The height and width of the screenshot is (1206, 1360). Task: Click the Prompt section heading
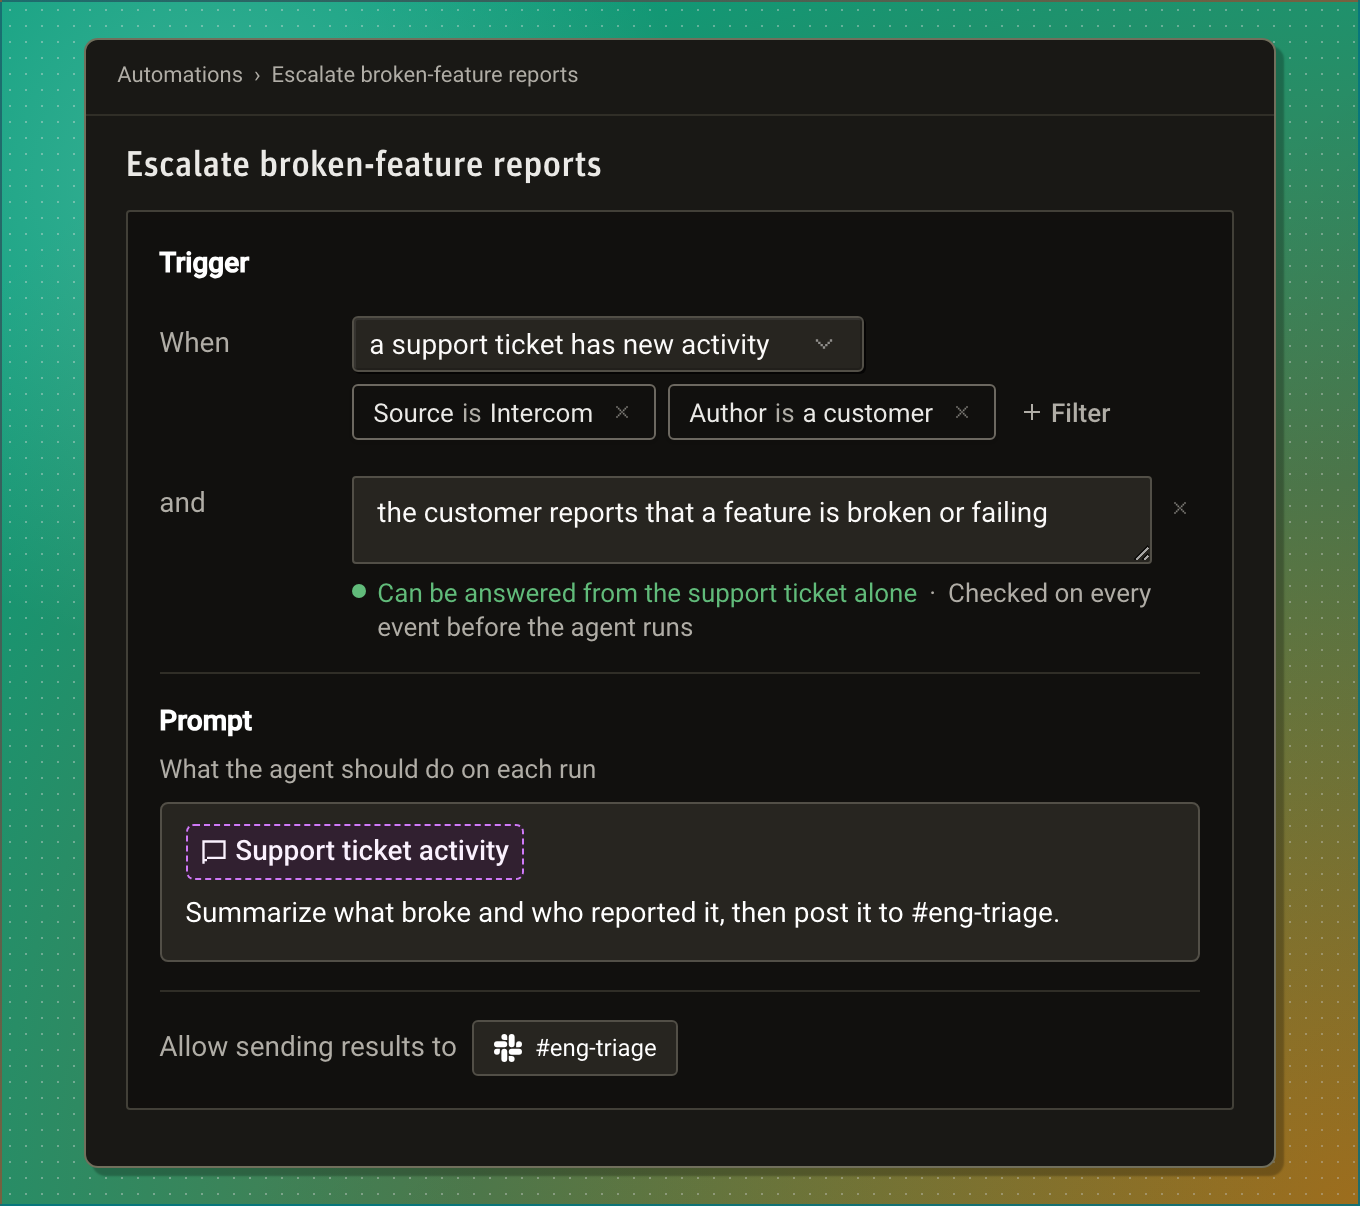206,721
